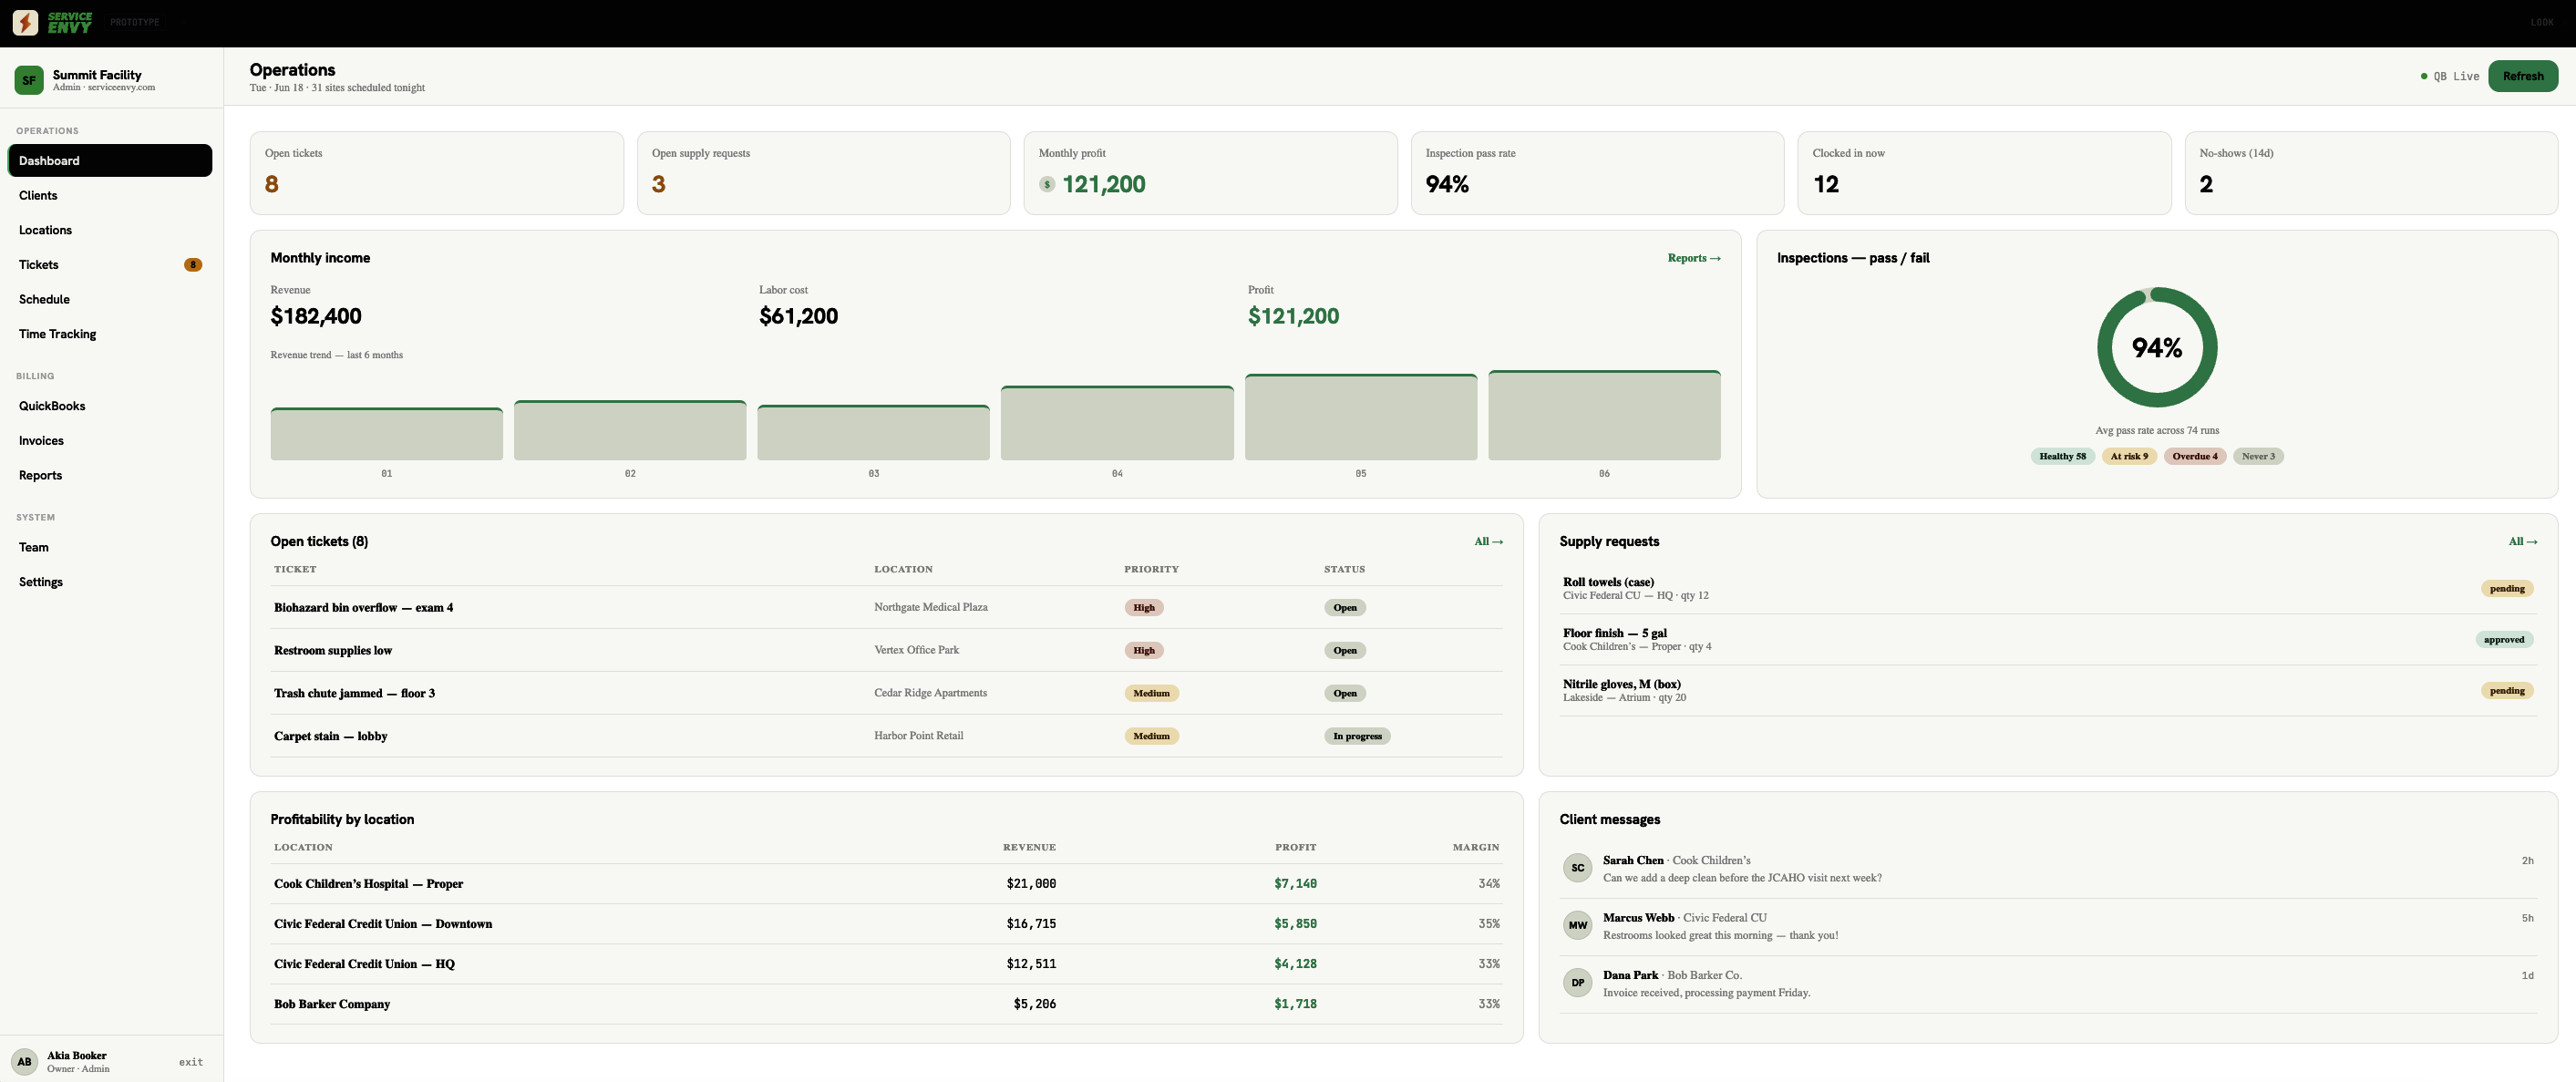The image size is (2576, 1082).
Task: Click the DP avatar next to Dana Park
Action: click(1577, 982)
